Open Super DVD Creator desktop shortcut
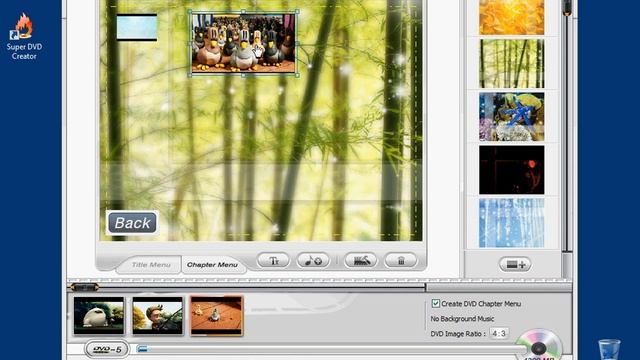 24,37
